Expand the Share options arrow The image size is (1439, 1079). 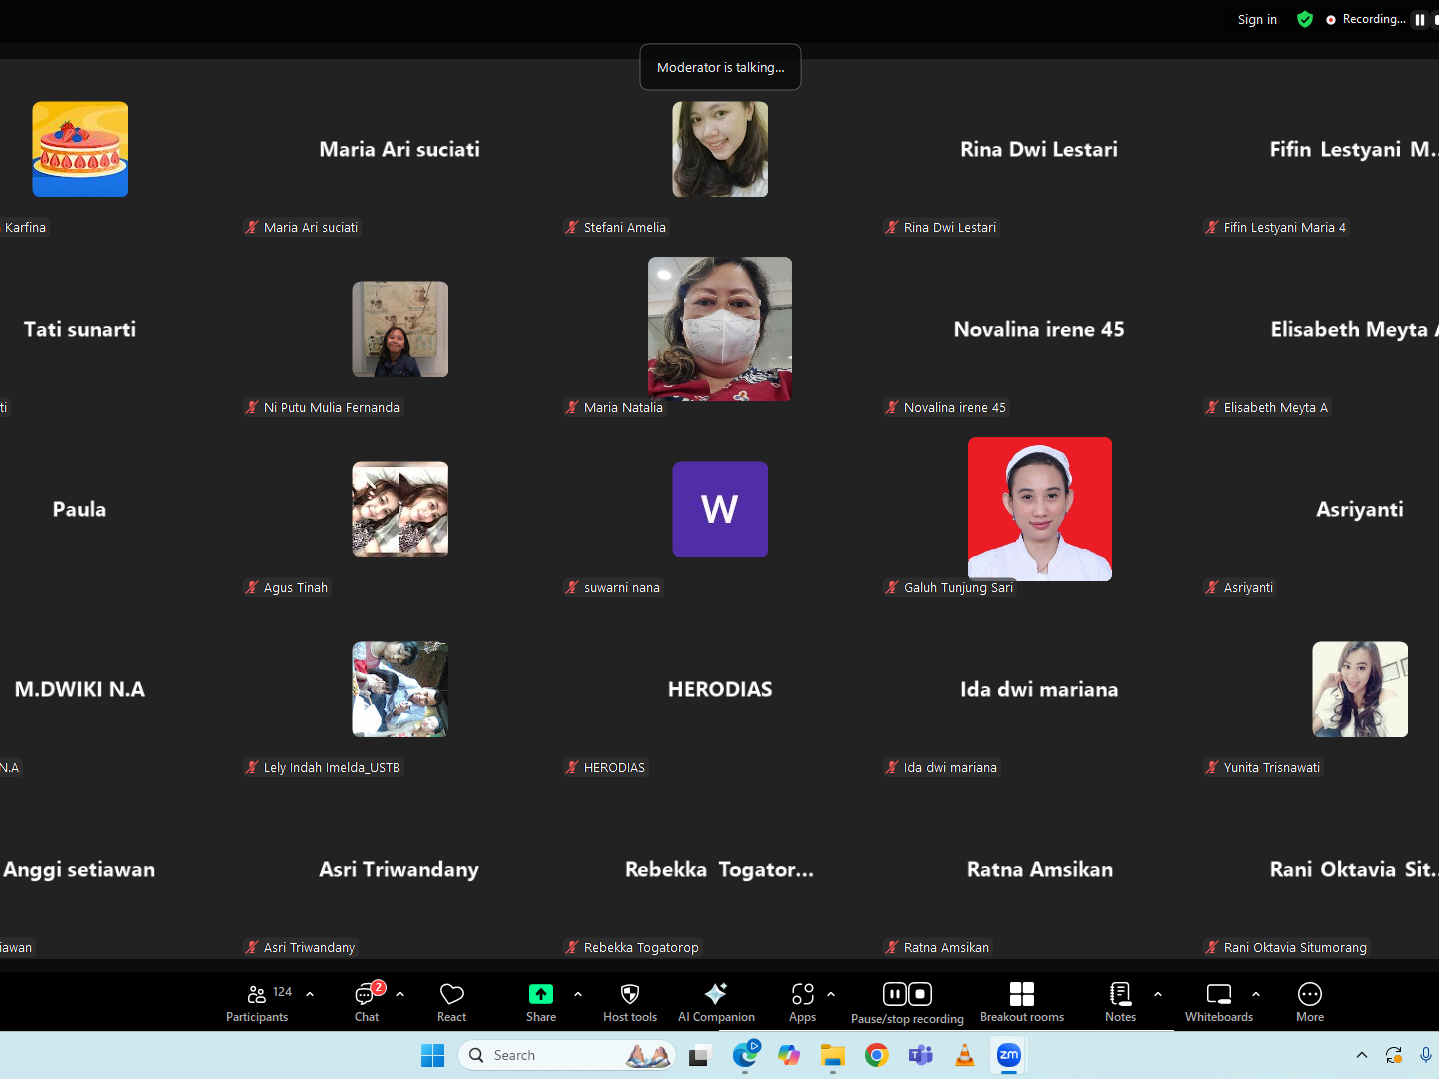(578, 994)
